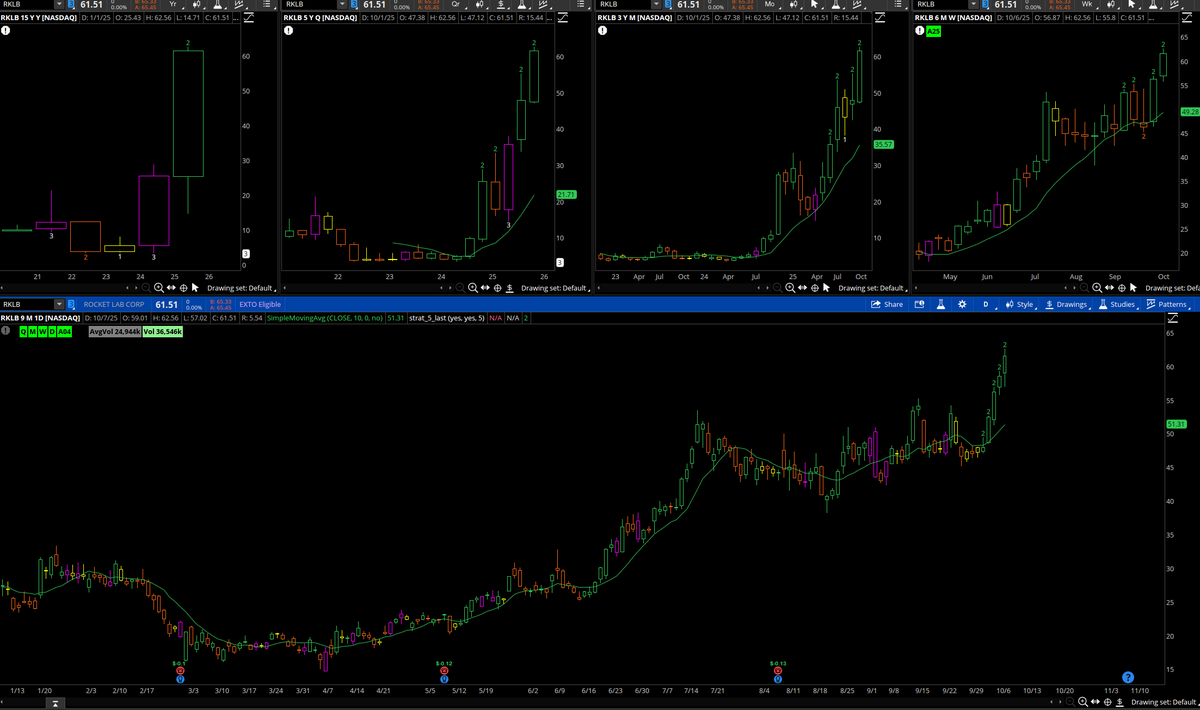Toggle the M timeframe label in bottom chart
This screenshot has height=710, width=1200.
coord(32,331)
